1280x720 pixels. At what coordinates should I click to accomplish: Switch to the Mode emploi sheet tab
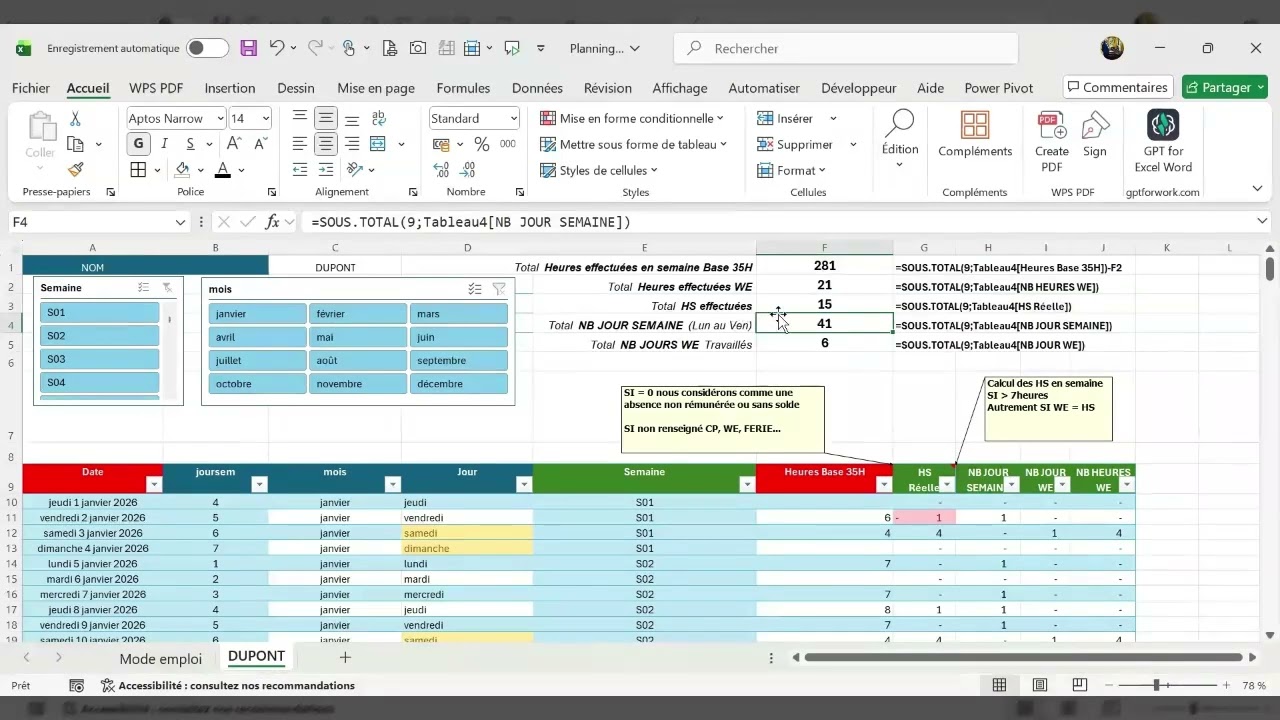point(160,658)
